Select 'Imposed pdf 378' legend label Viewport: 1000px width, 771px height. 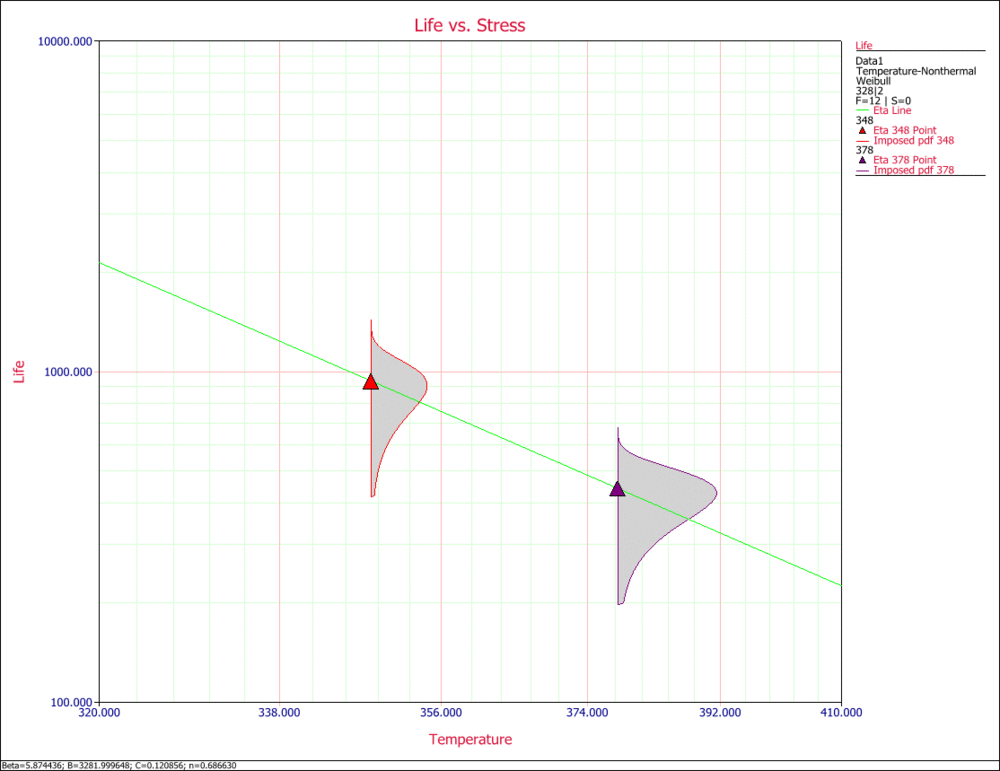tap(913, 170)
